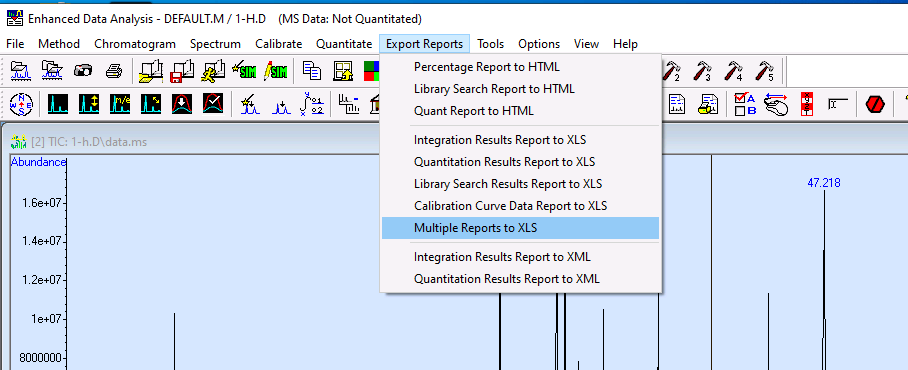Screen dimensions: 908x370
Task: Click the text cursor bracket icon
Action: (x=838, y=104)
